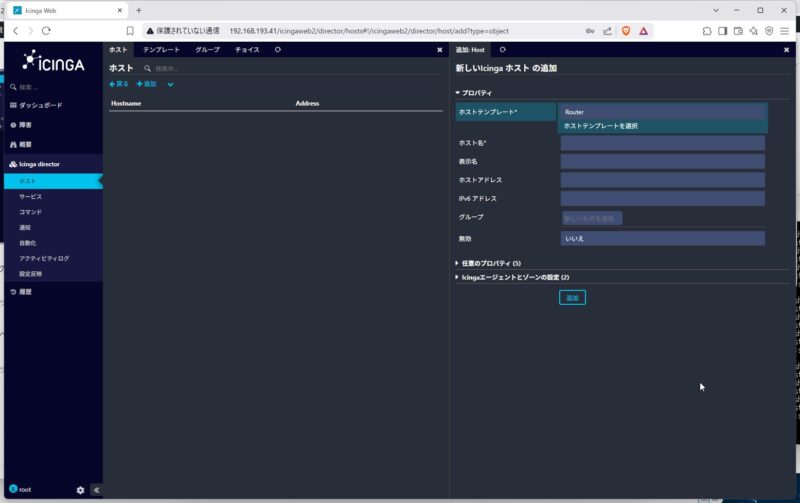Image resolution: width=800 pixels, height=503 pixels.
Task: Click 表示名 input field
Action: point(663,162)
